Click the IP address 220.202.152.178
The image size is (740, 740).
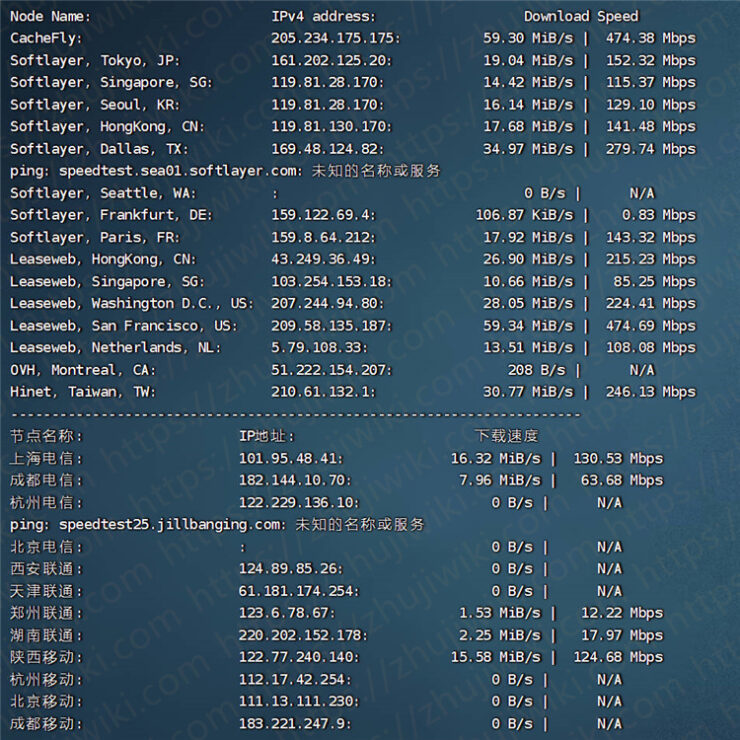303,635
